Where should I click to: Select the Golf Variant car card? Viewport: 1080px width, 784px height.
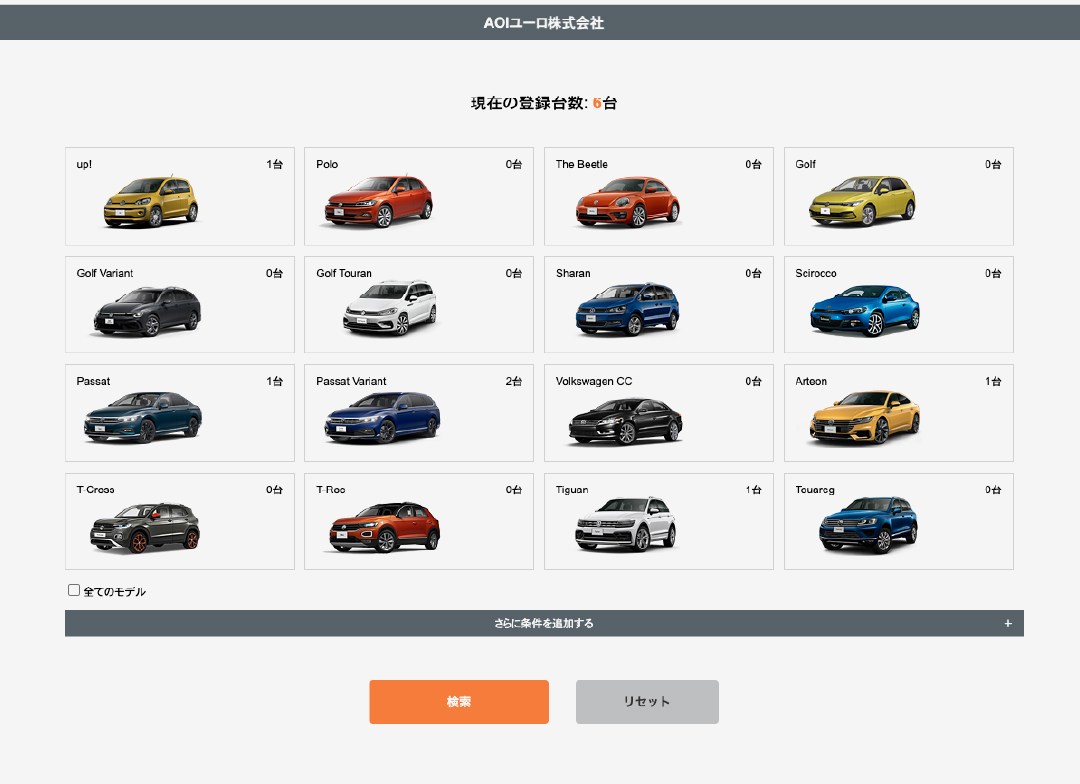point(180,305)
